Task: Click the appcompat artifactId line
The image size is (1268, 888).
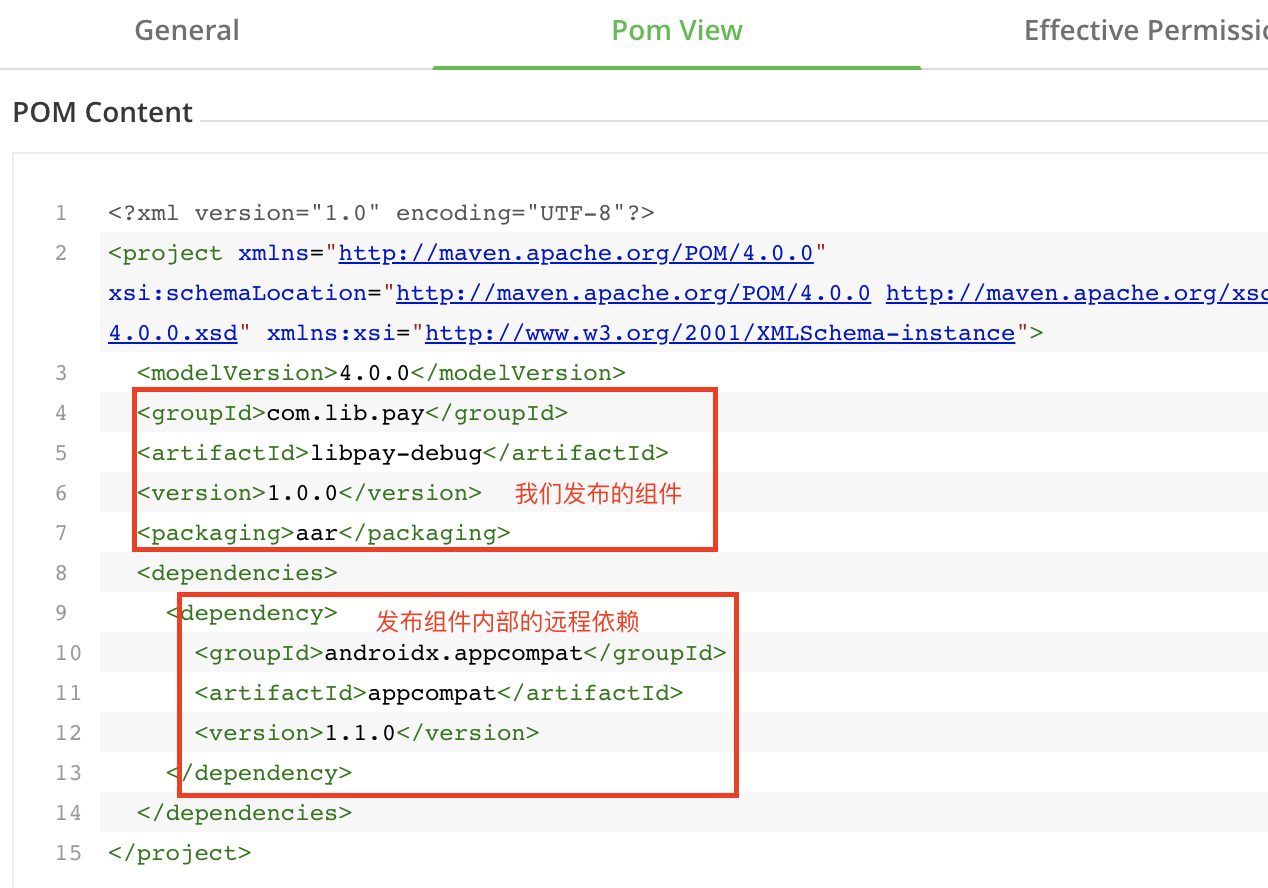Action: click(x=432, y=693)
